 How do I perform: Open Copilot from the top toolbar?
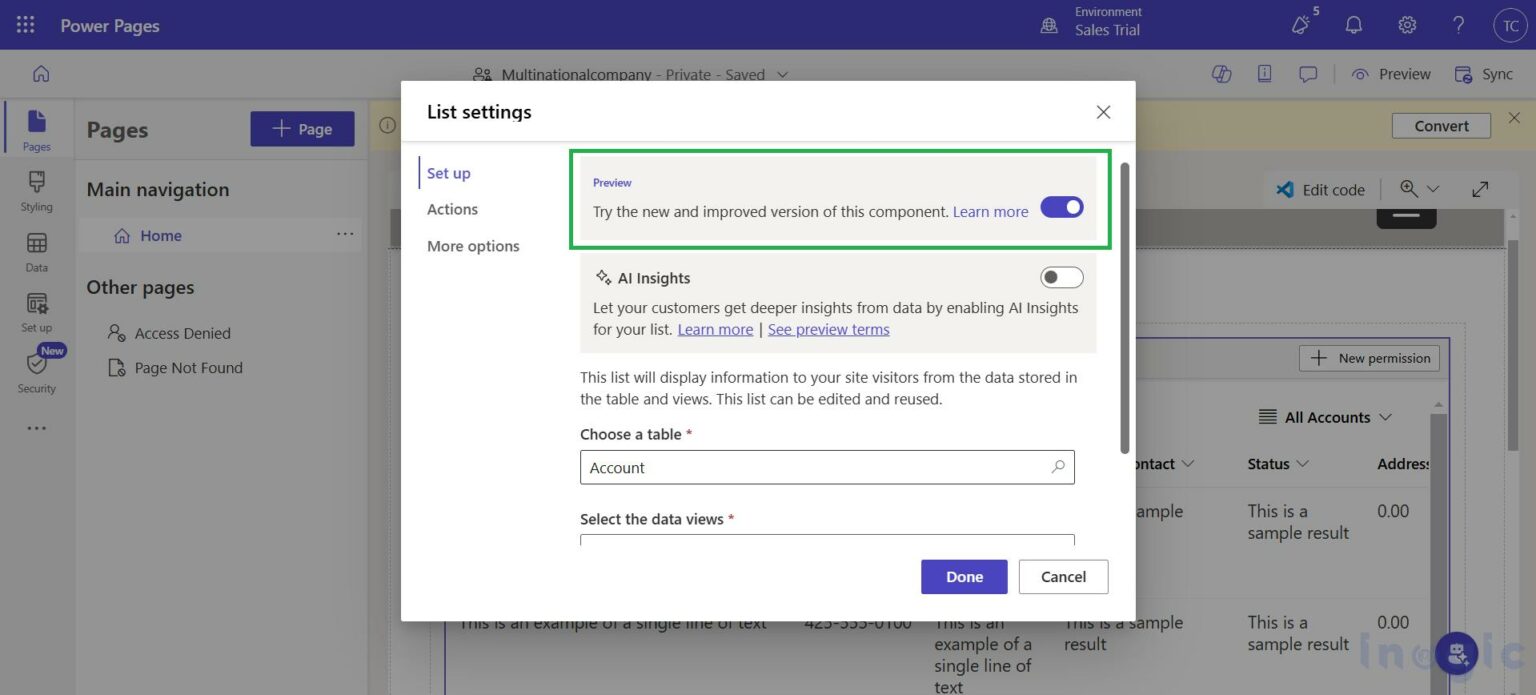pos(1221,73)
